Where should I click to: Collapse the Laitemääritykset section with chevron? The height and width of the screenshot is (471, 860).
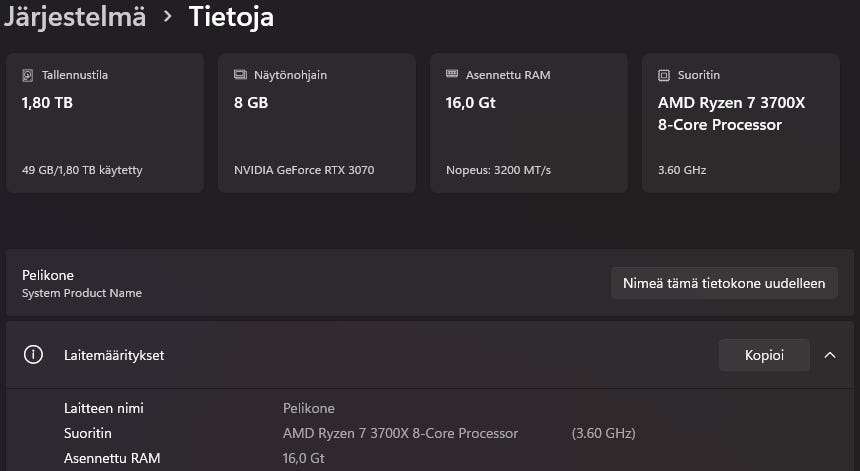pyautogui.click(x=830, y=355)
